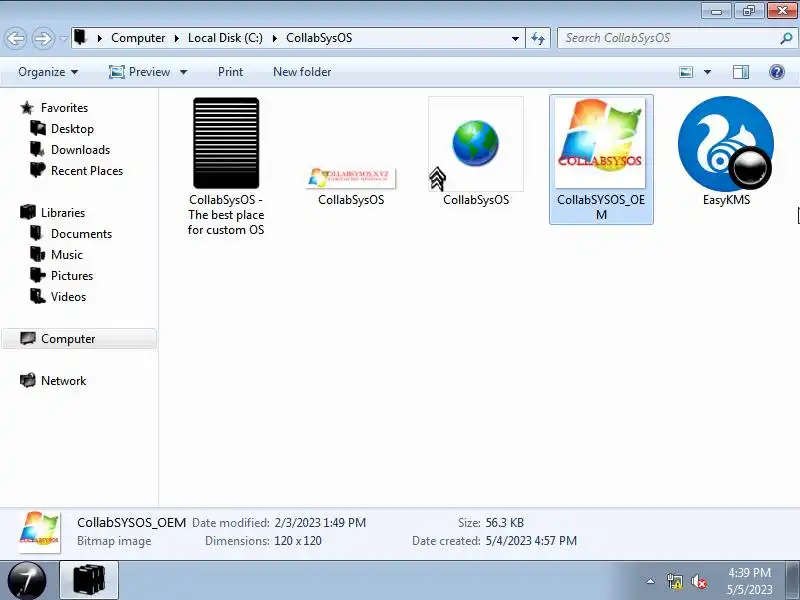Click the Preview toolbar button
Image resolution: width=800 pixels, height=600 pixels.
tap(140, 72)
